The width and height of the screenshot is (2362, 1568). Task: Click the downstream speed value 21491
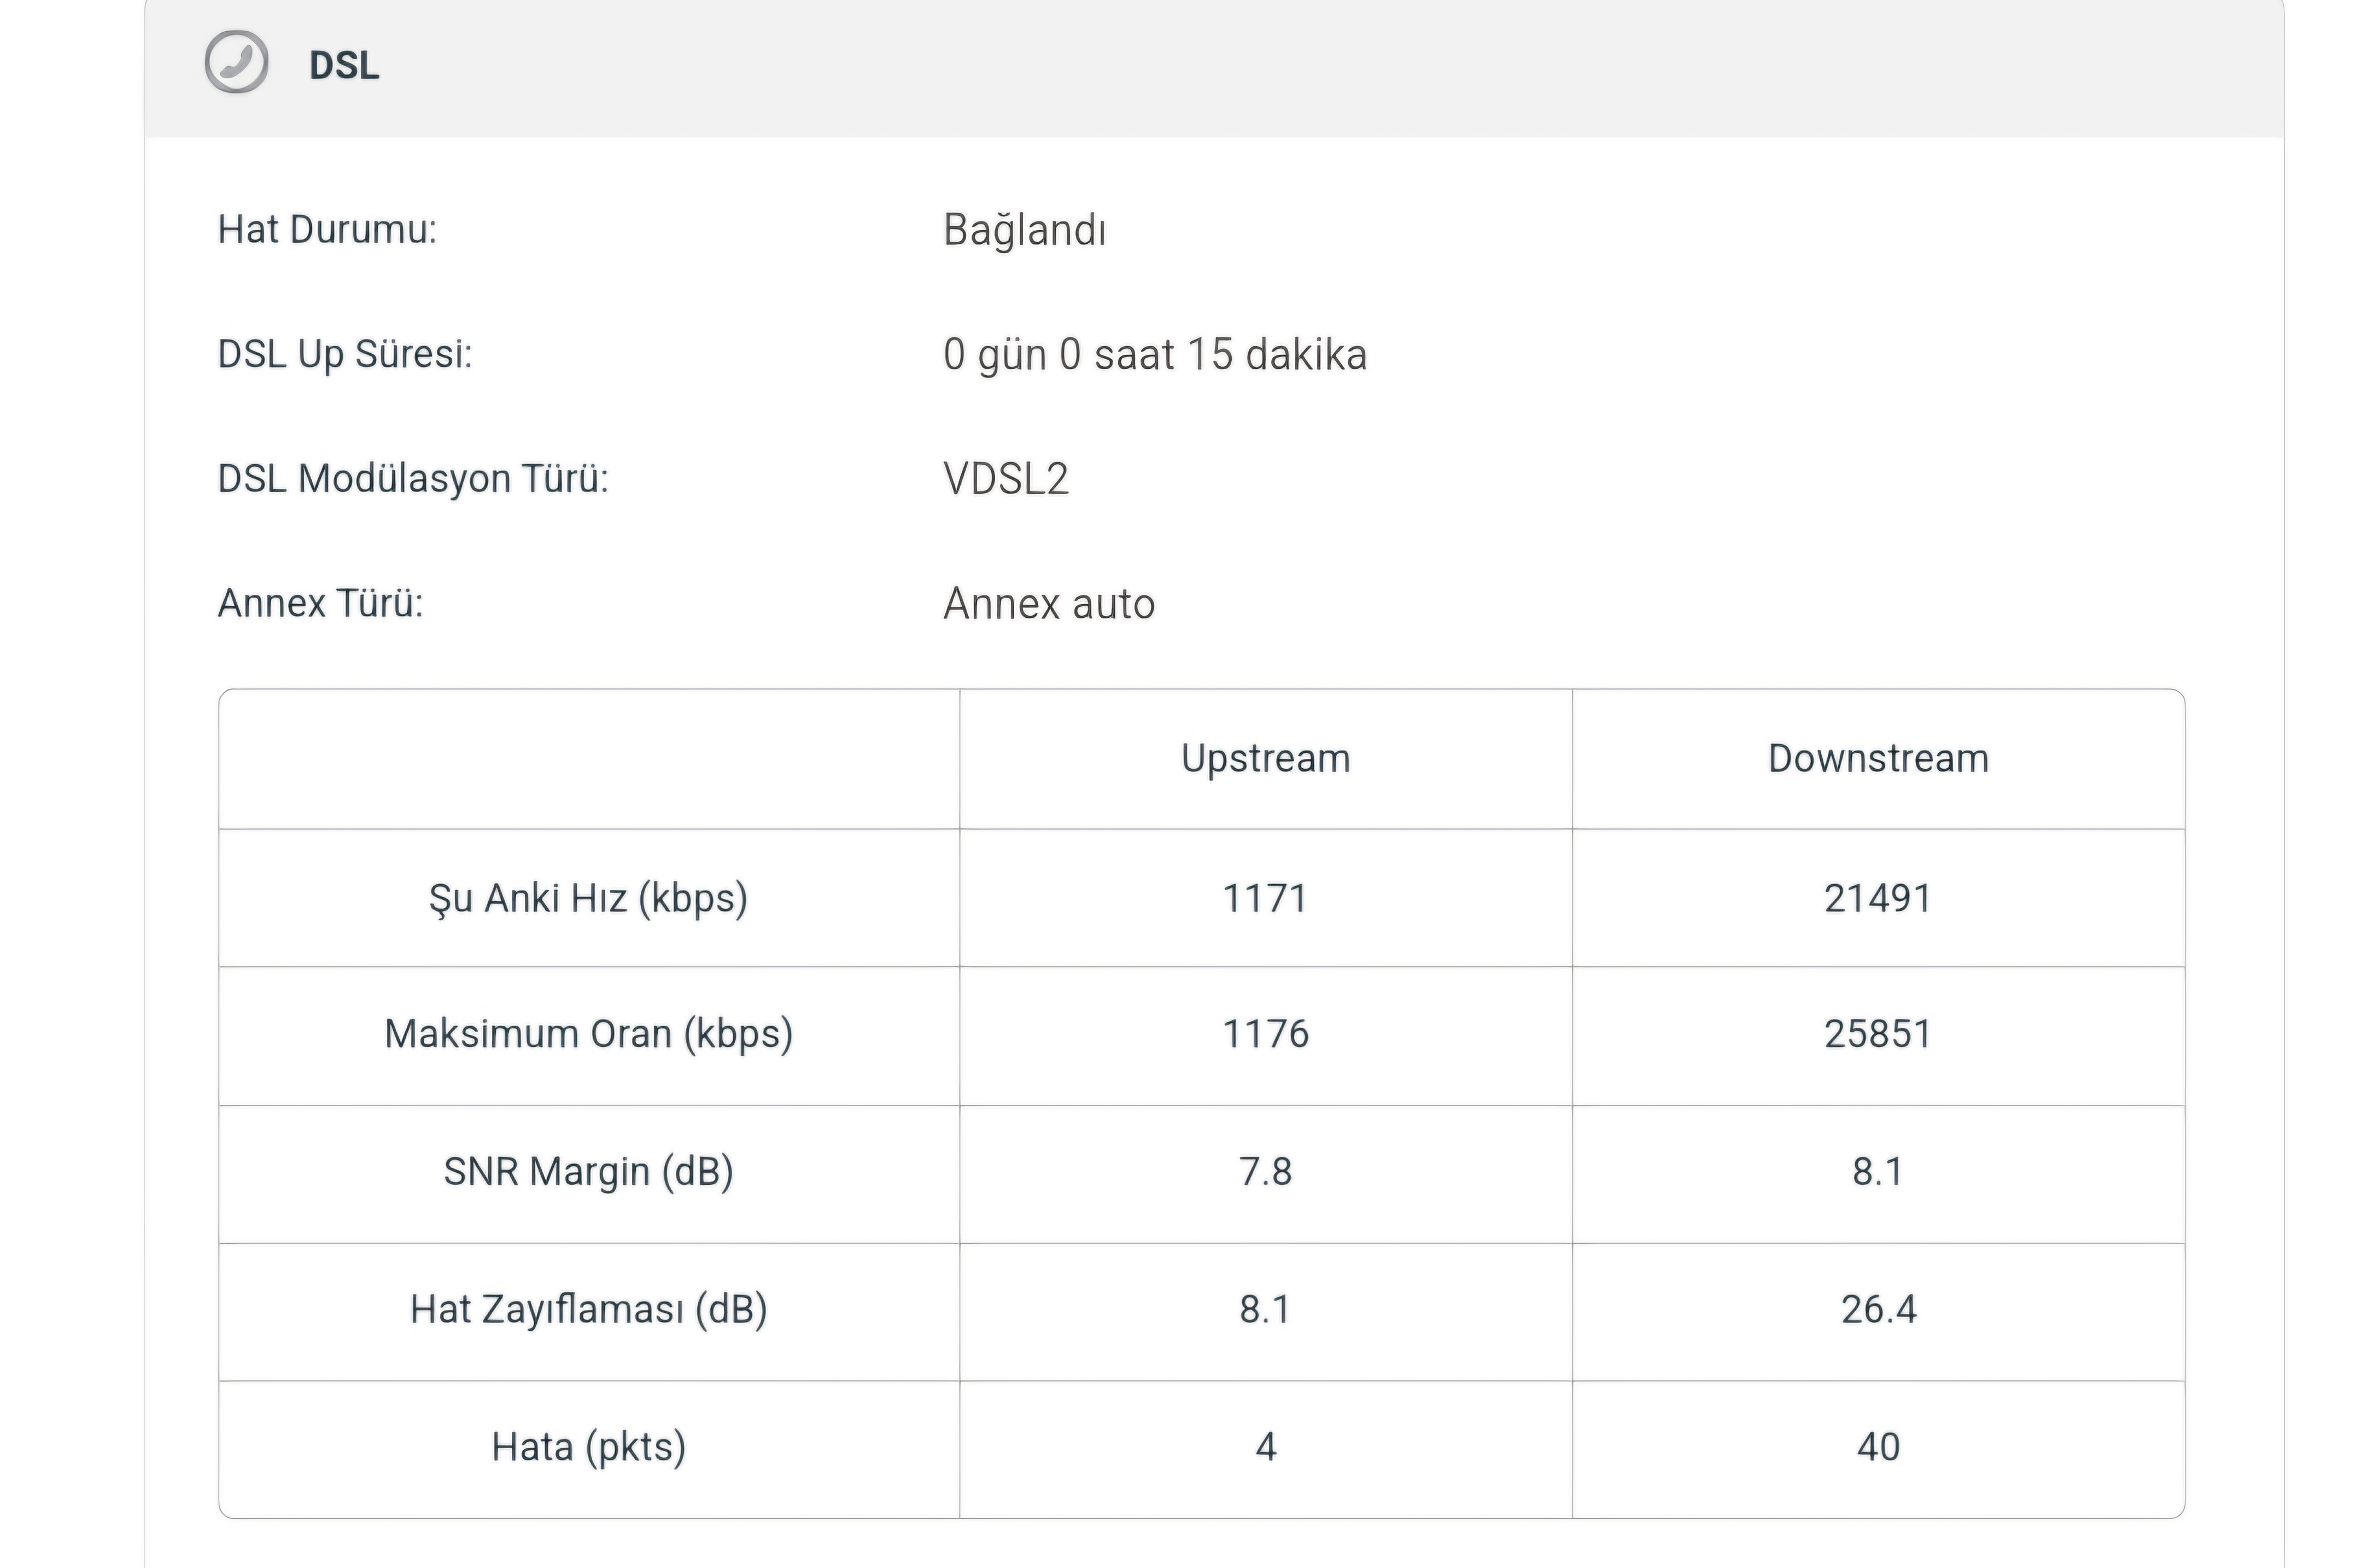1878,898
